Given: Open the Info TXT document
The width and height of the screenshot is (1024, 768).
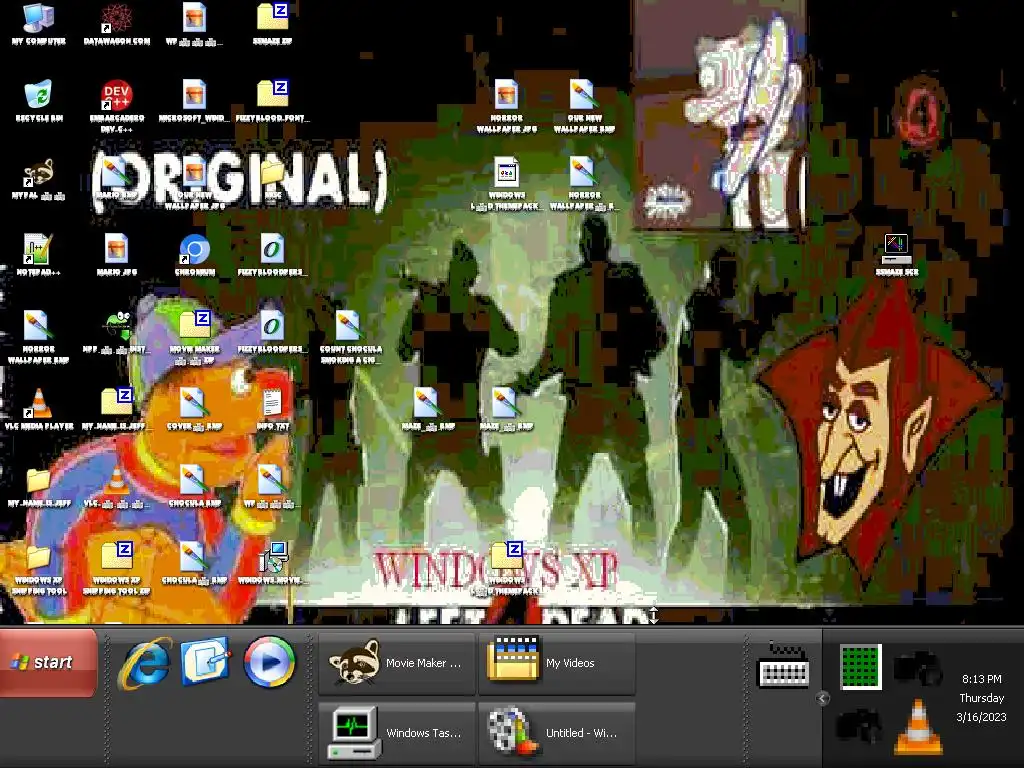Looking at the screenshot, I should 272,409.
